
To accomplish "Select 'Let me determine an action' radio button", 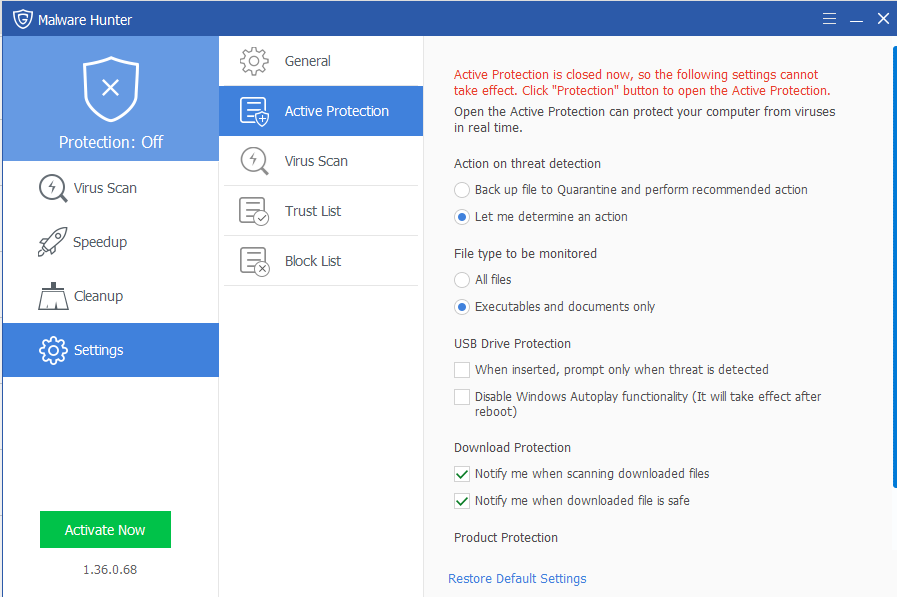I will (462, 217).
